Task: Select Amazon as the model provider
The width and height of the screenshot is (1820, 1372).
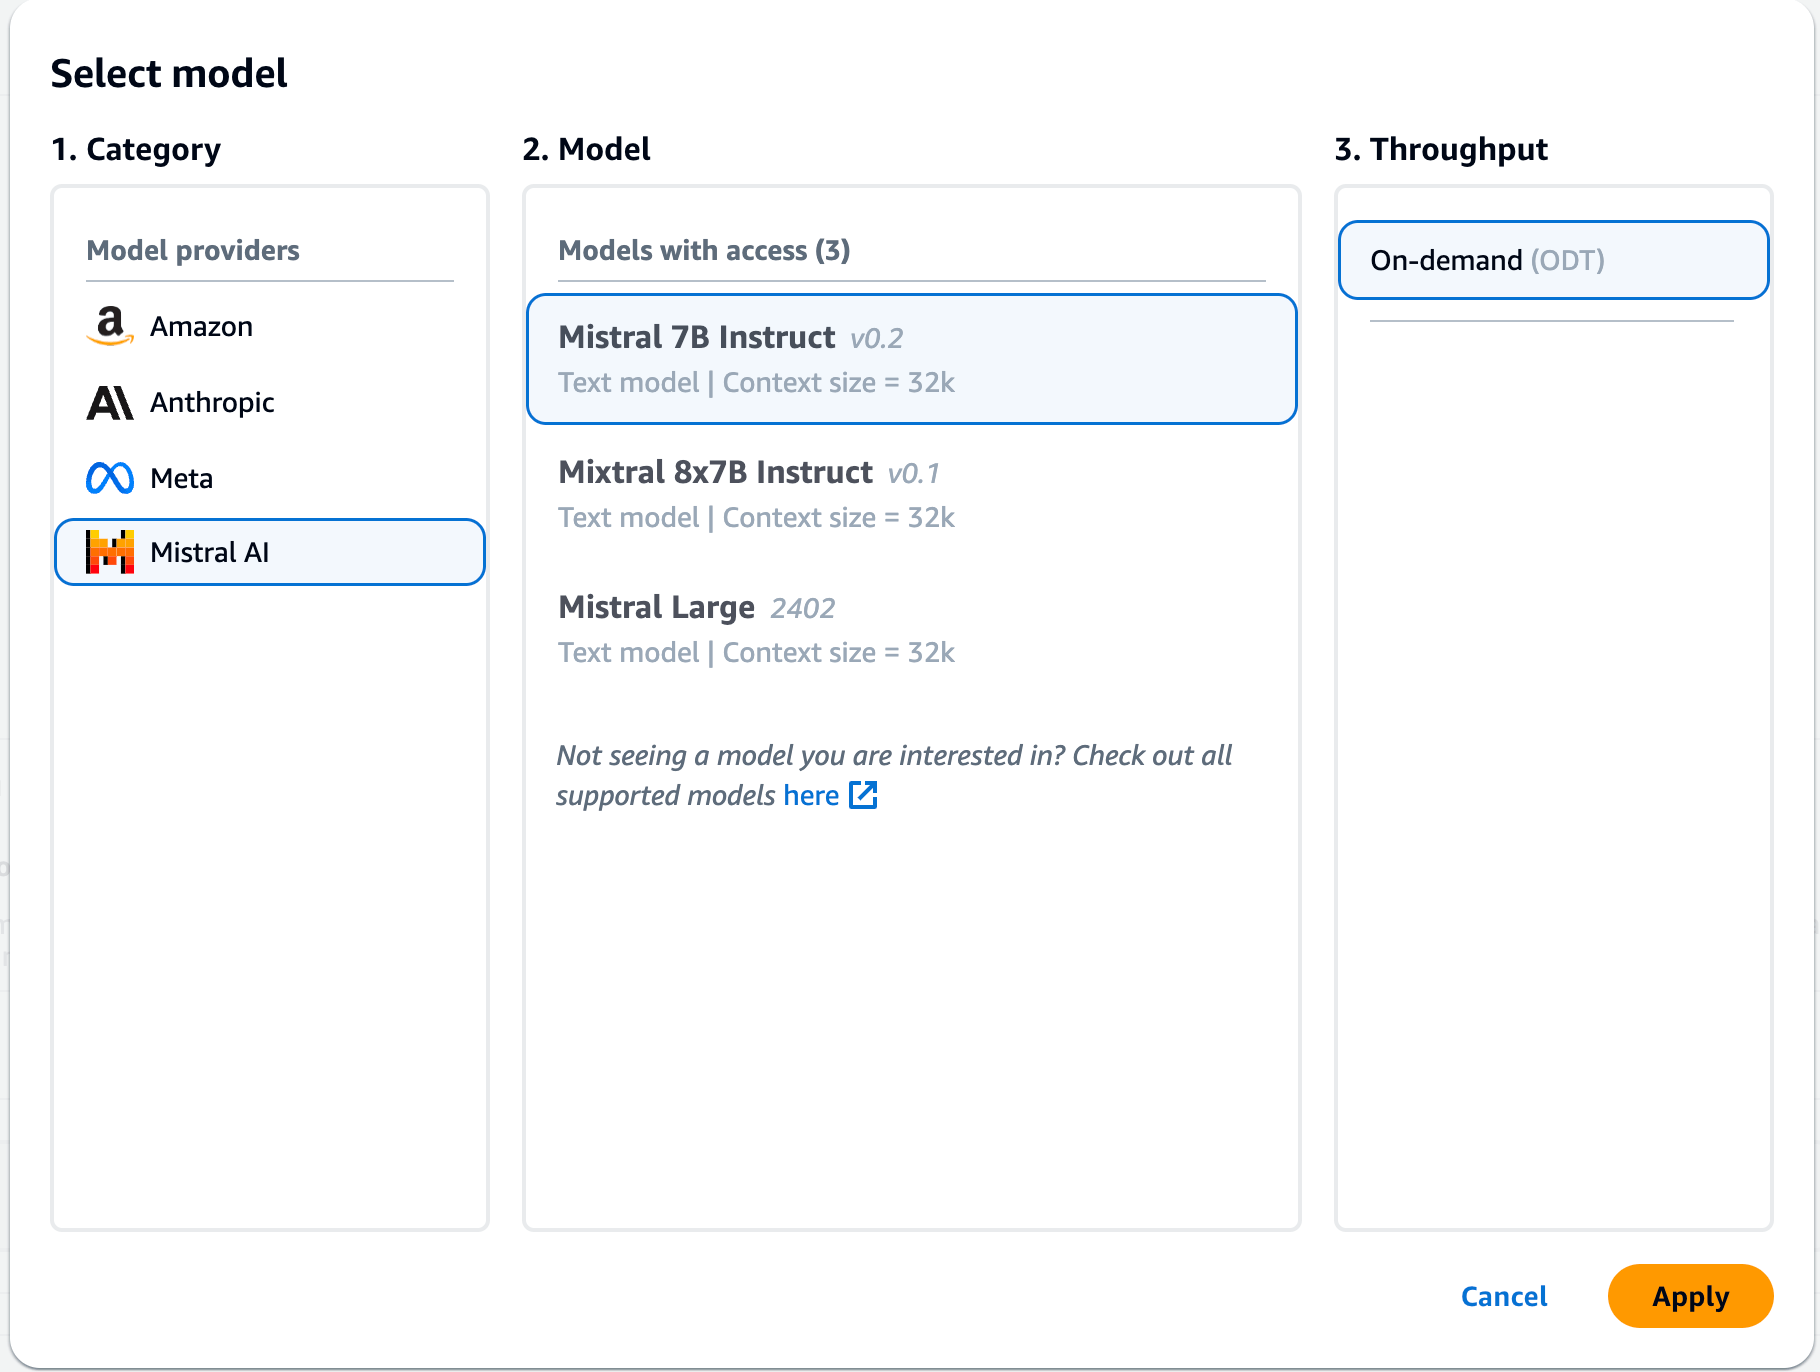Action: [201, 326]
